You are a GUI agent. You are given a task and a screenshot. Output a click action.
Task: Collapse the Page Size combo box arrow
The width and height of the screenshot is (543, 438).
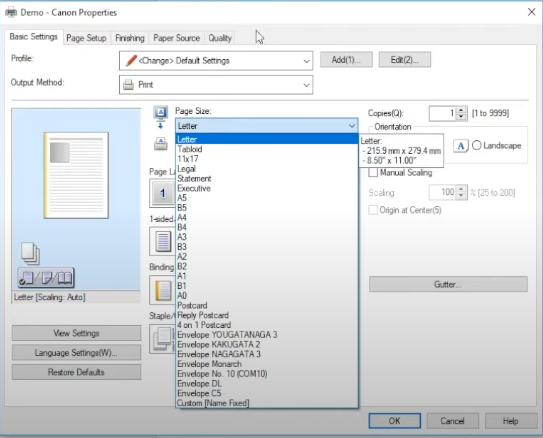pyautogui.click(x=351, y=126)
